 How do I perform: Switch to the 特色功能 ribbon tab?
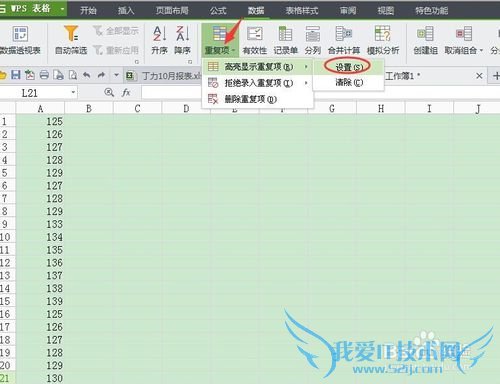pyautogui.click(x=431, y=10)
